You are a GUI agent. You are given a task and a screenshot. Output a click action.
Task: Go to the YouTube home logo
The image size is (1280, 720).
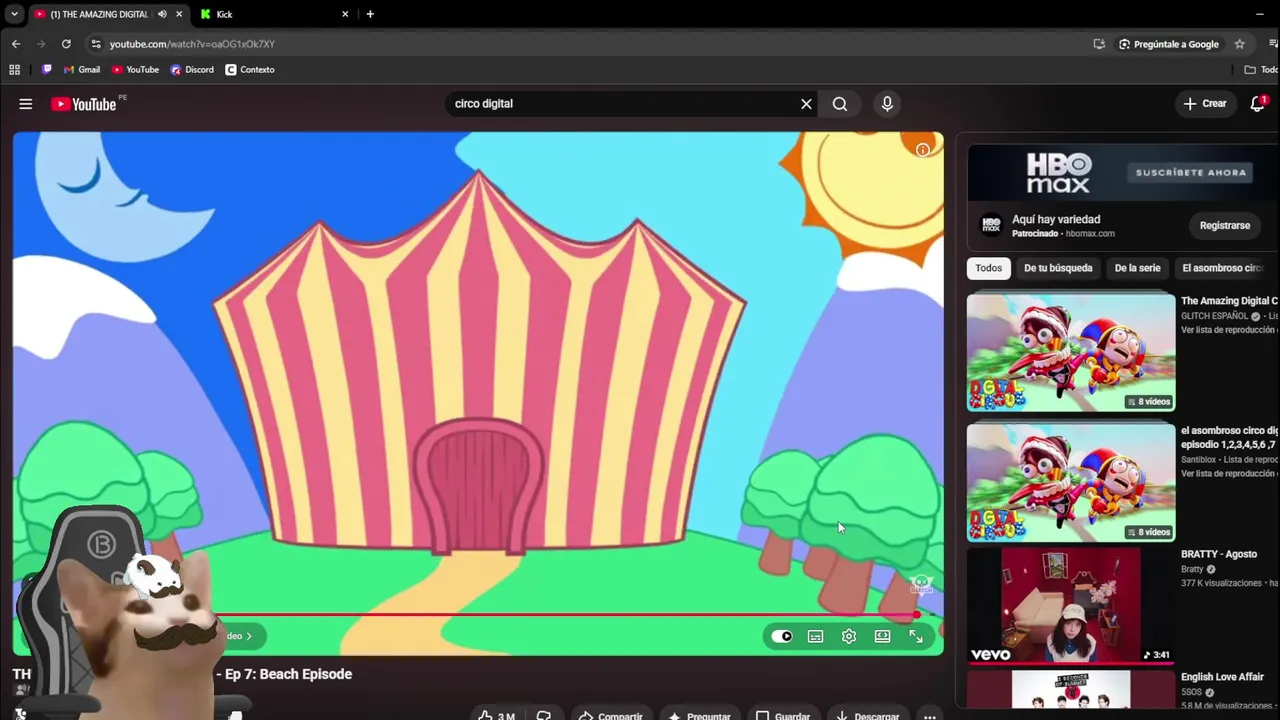(84, 104)
